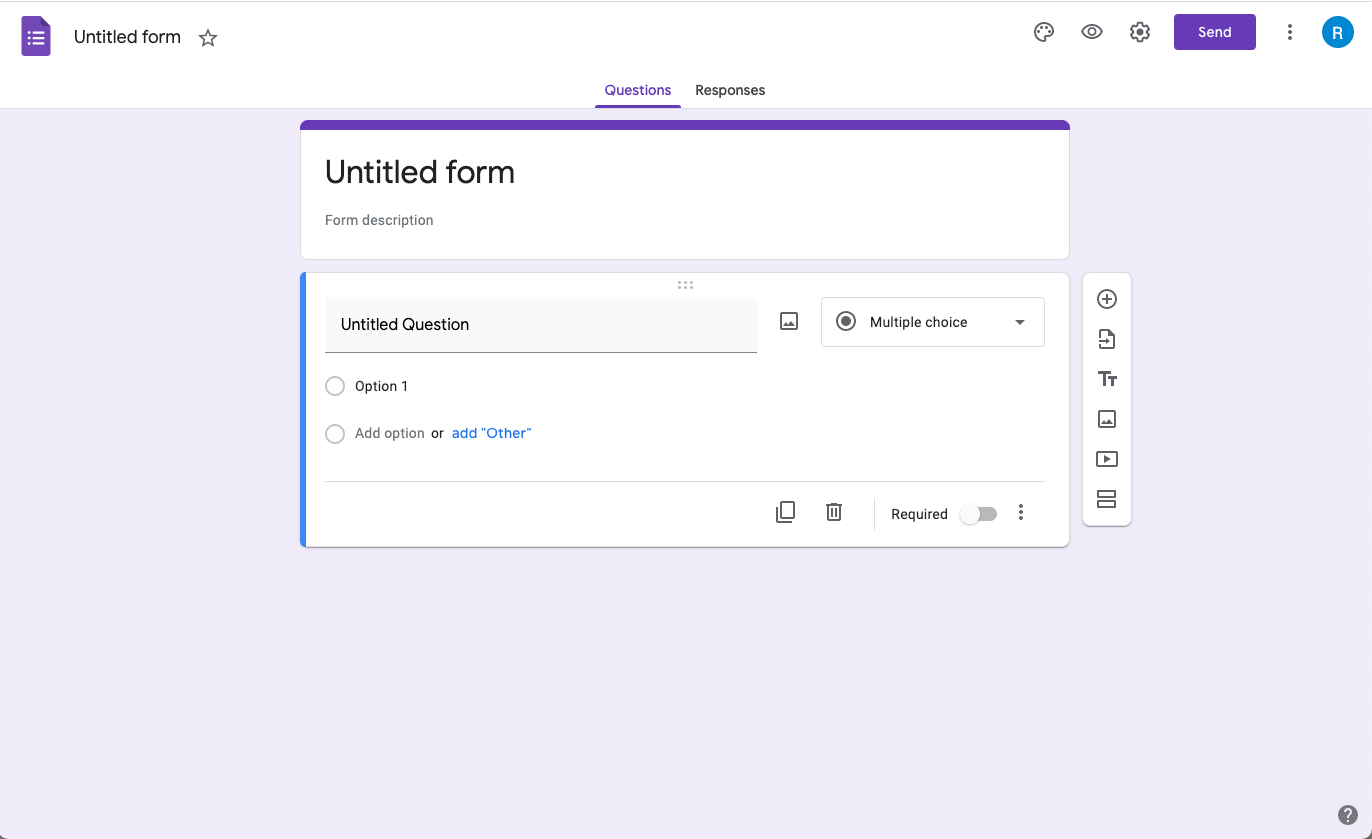Add a title and description block
Image resolution: width=1372 pixels, height=839 pixels.
click(1106, 379)
